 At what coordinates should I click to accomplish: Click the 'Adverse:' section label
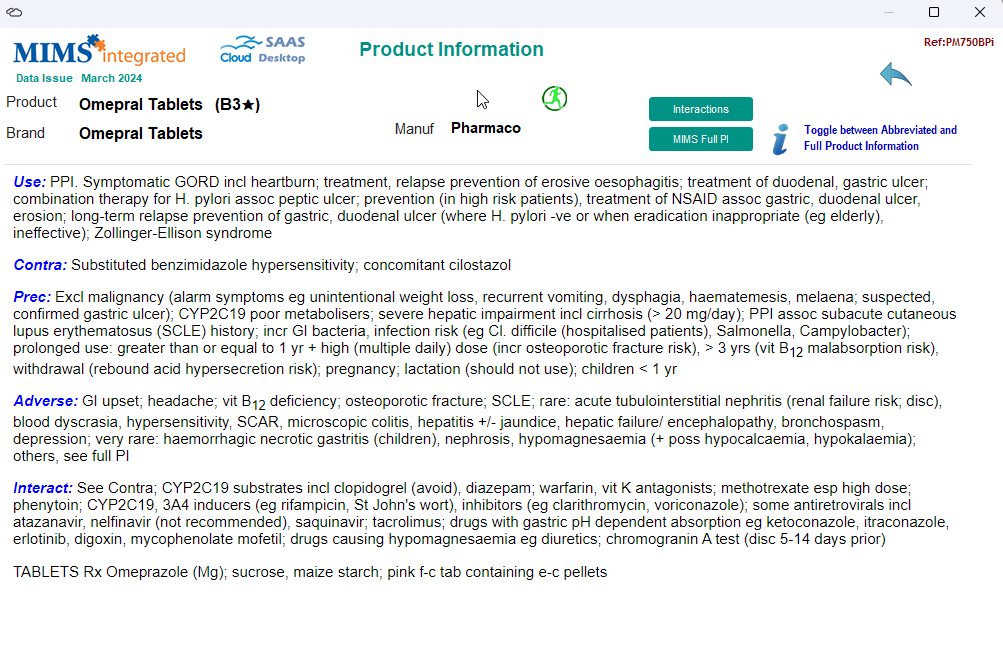point(45,401)
